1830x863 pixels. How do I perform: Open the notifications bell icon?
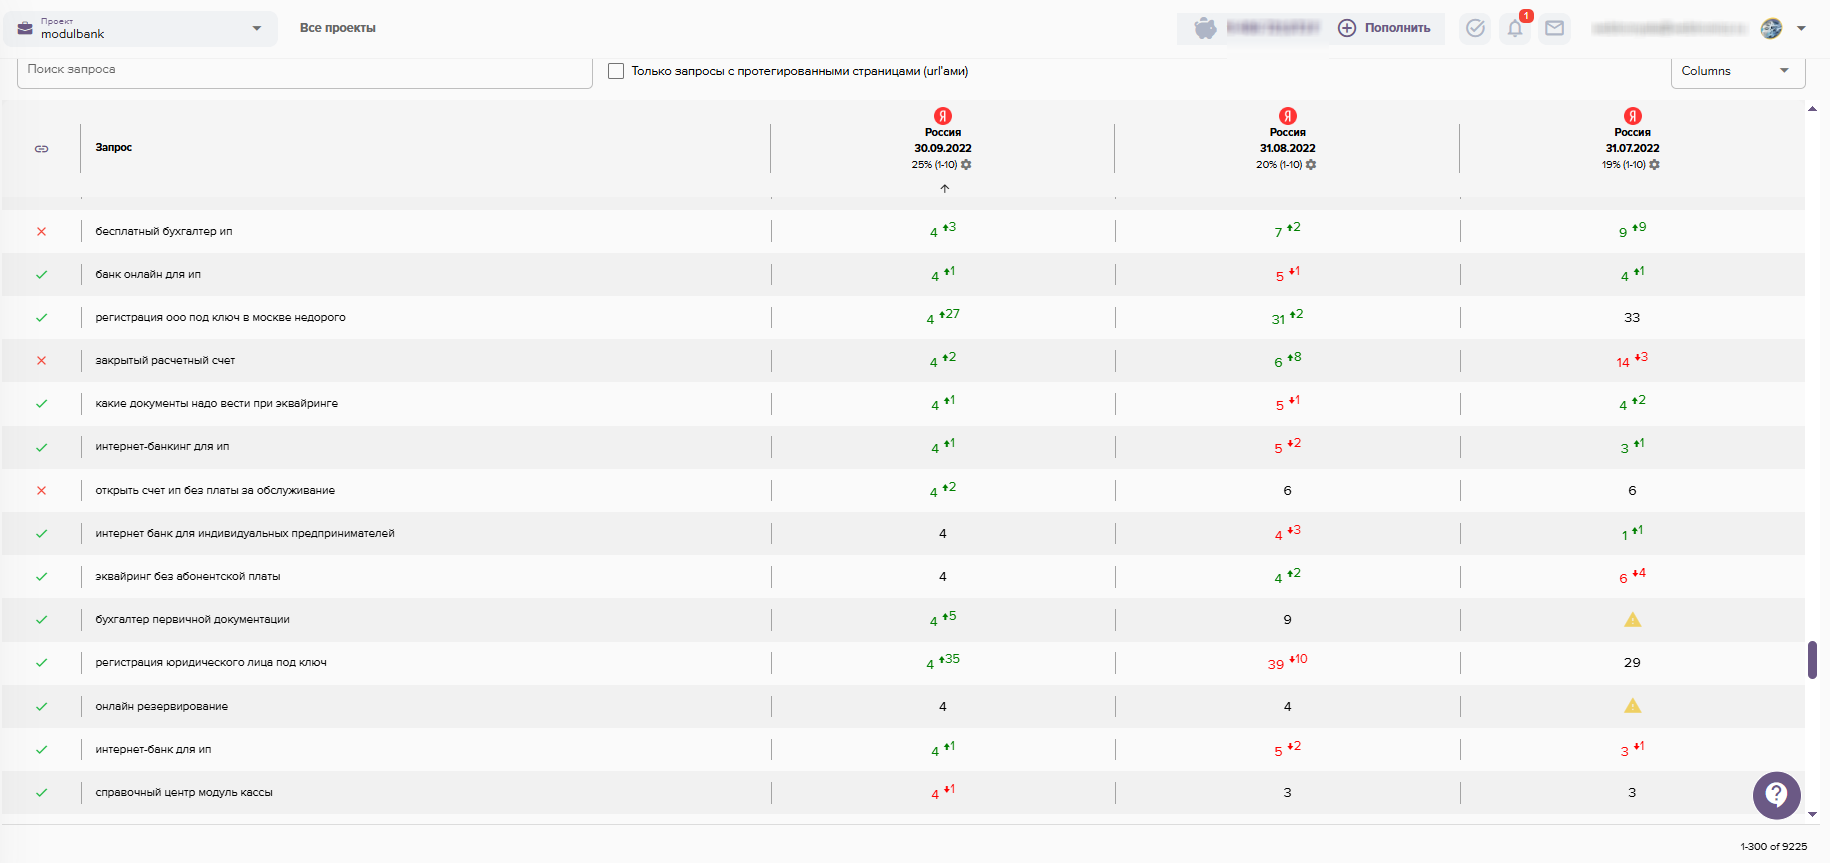point(1514,28)
